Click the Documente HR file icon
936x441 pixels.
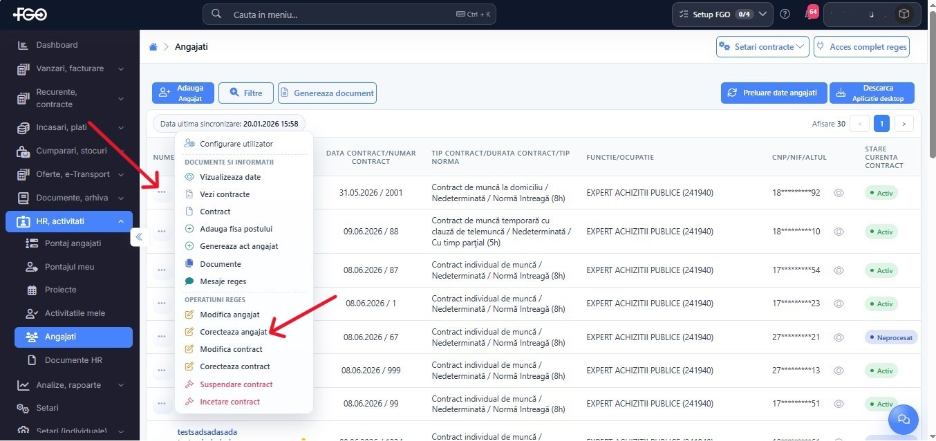32,360
